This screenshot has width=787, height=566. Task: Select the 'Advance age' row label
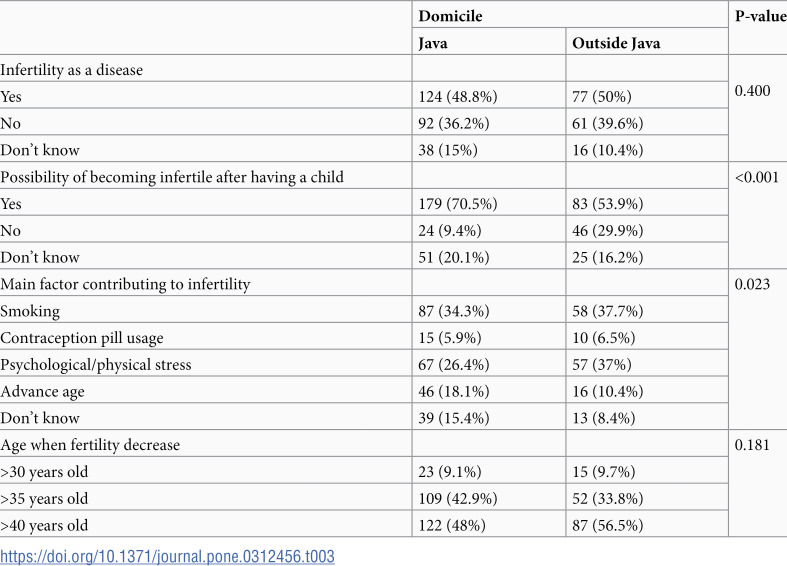point(42,392)
